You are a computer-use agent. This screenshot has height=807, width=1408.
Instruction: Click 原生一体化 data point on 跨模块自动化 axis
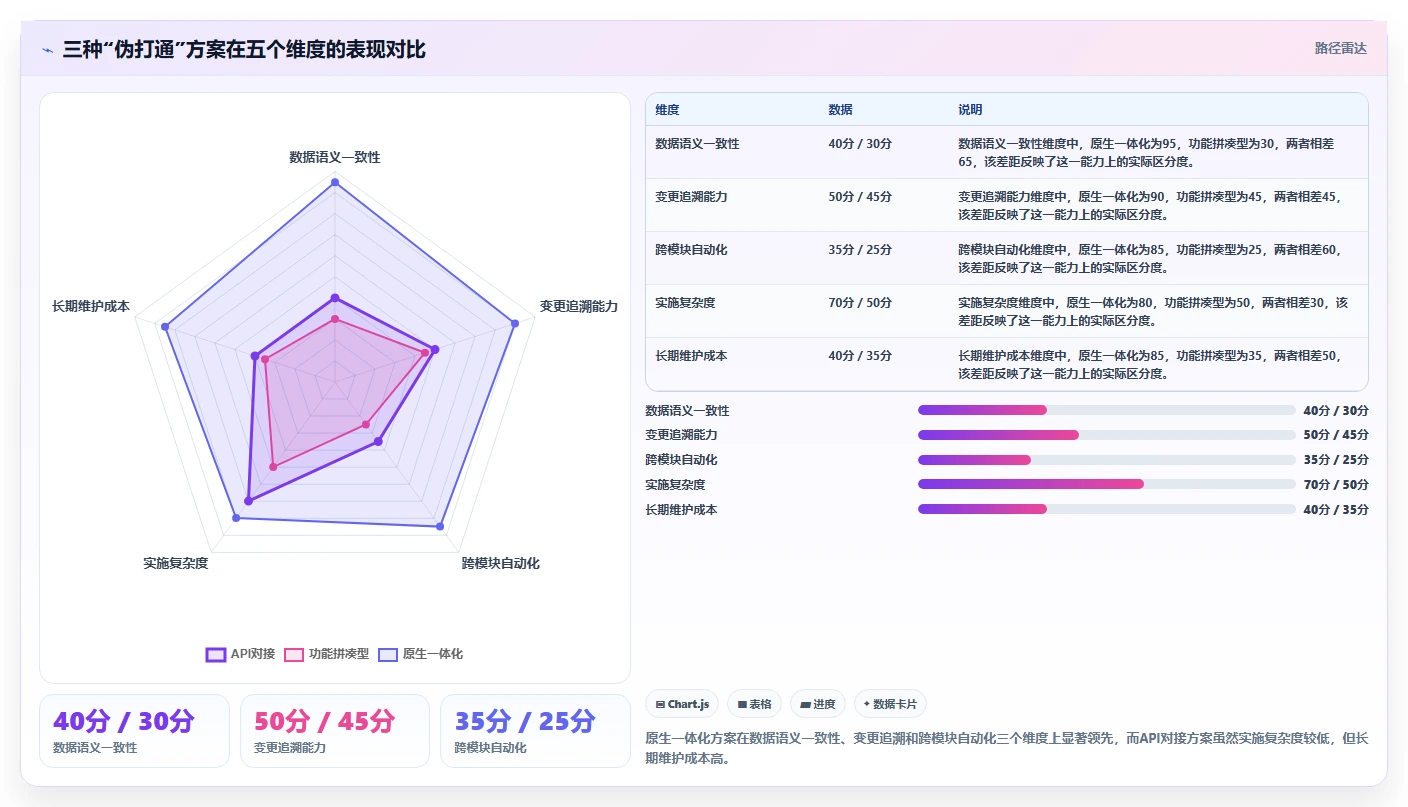tap(439, 525)
